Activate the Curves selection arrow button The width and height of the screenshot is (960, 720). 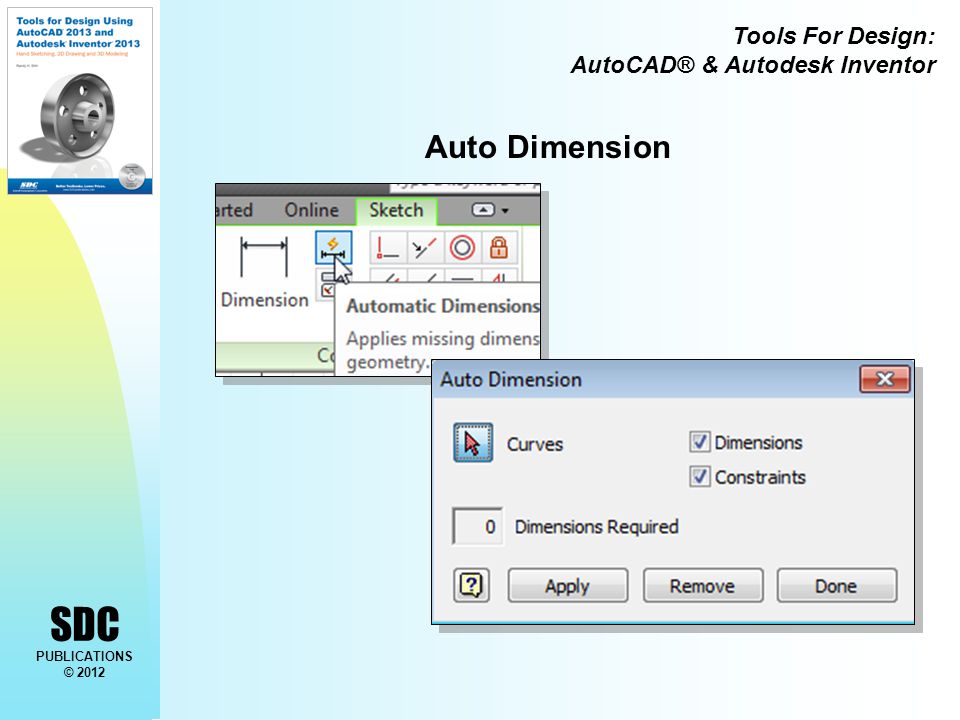pos(473,442)
